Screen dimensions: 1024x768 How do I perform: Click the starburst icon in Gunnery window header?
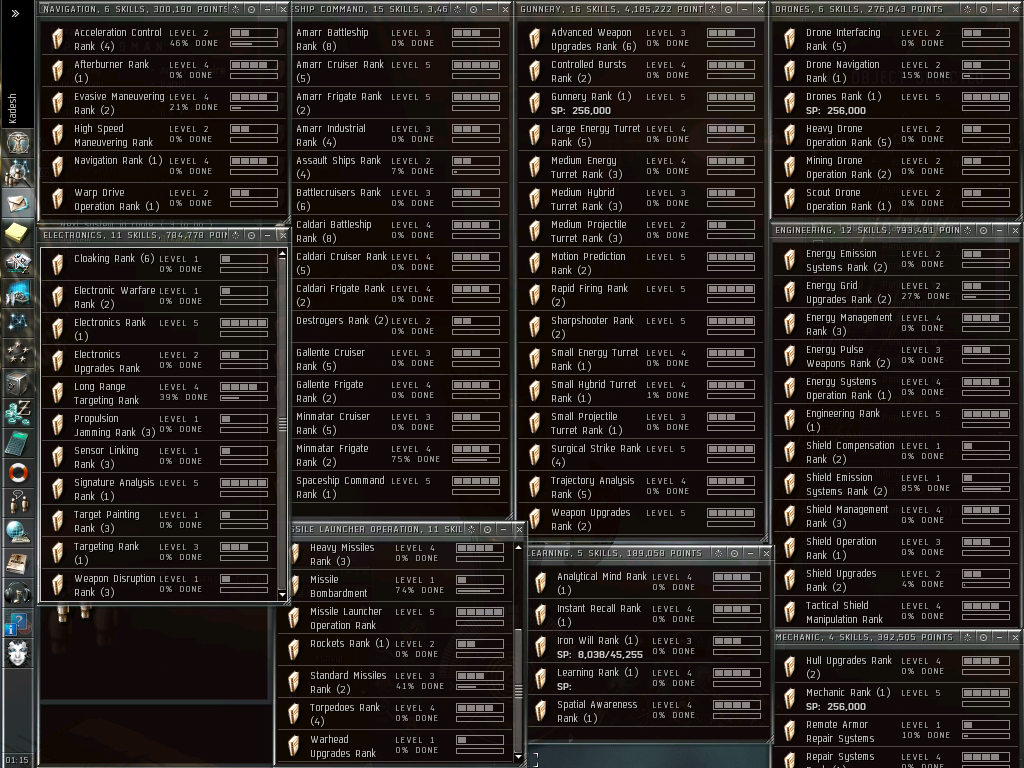pos(712,9)
